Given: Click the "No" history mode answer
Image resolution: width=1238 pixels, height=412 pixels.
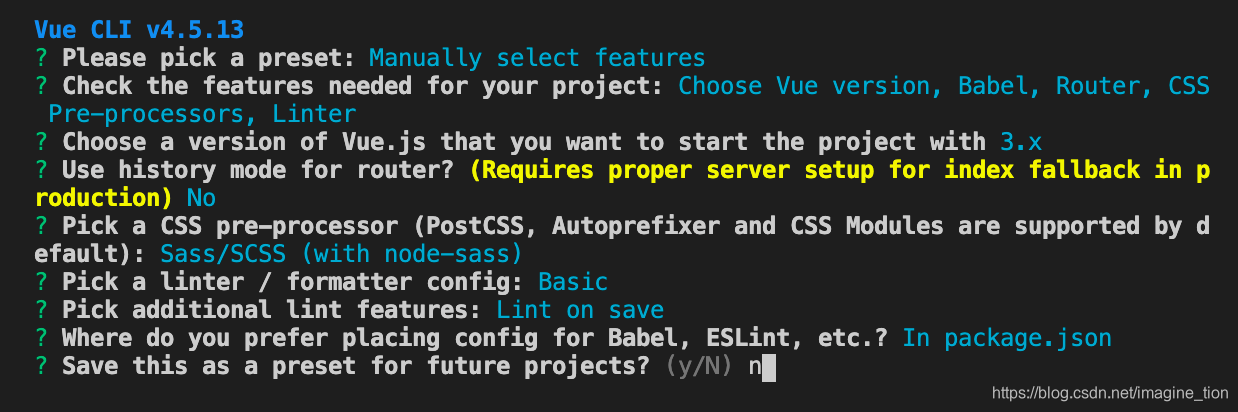Looking at the screenshot, I should [x=201, y=197].
